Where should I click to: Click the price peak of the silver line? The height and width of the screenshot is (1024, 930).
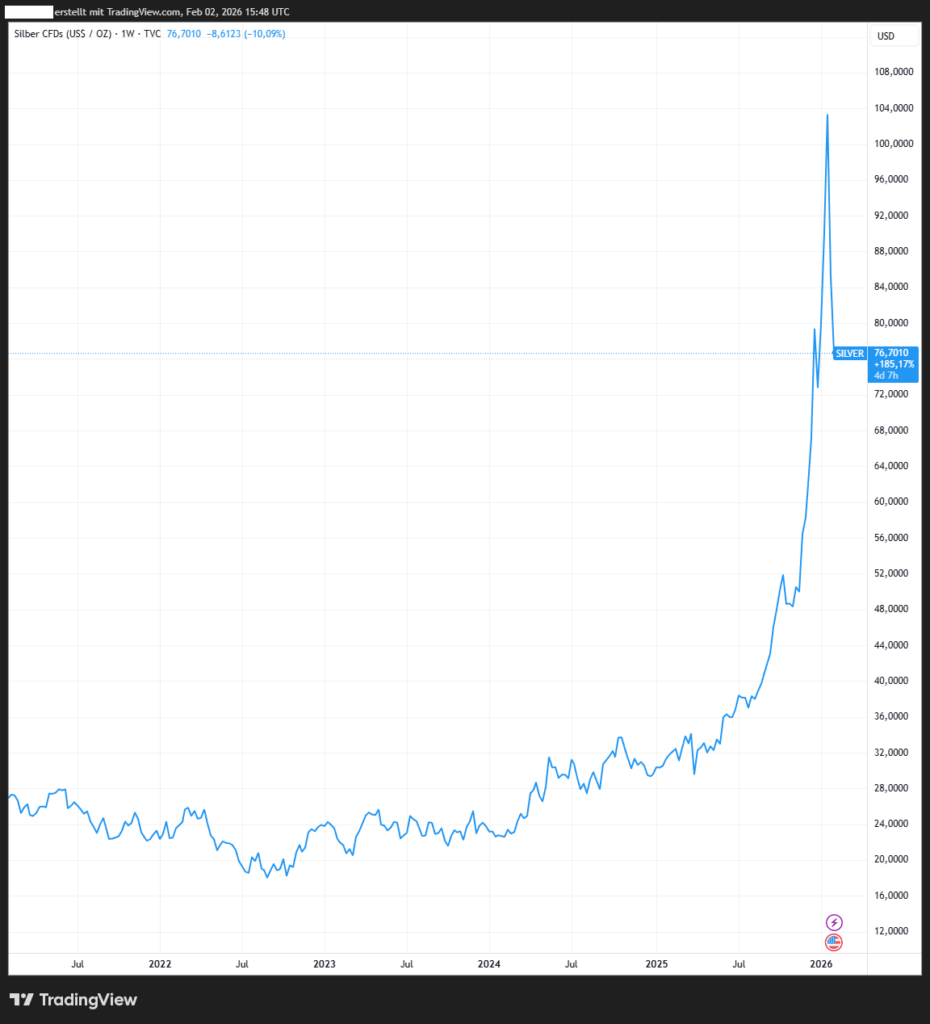click(827, 115)
